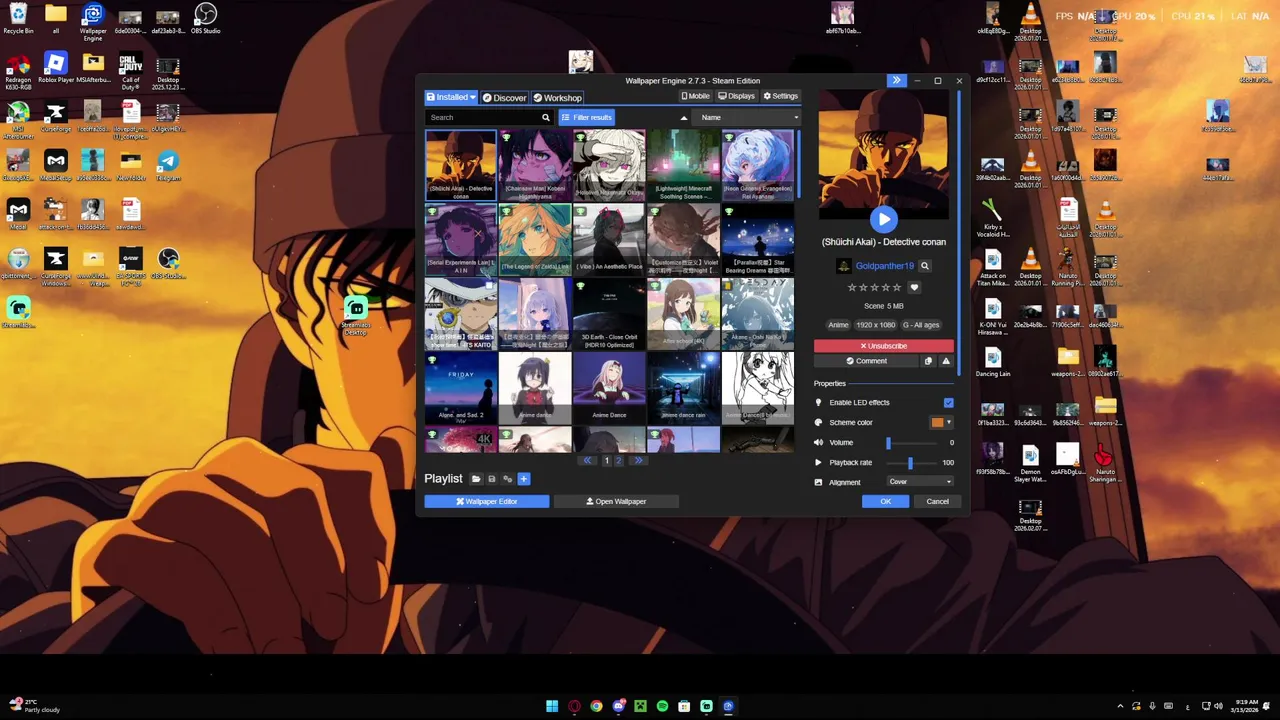
Task: Open the Comment page
Action: (866, 361)
